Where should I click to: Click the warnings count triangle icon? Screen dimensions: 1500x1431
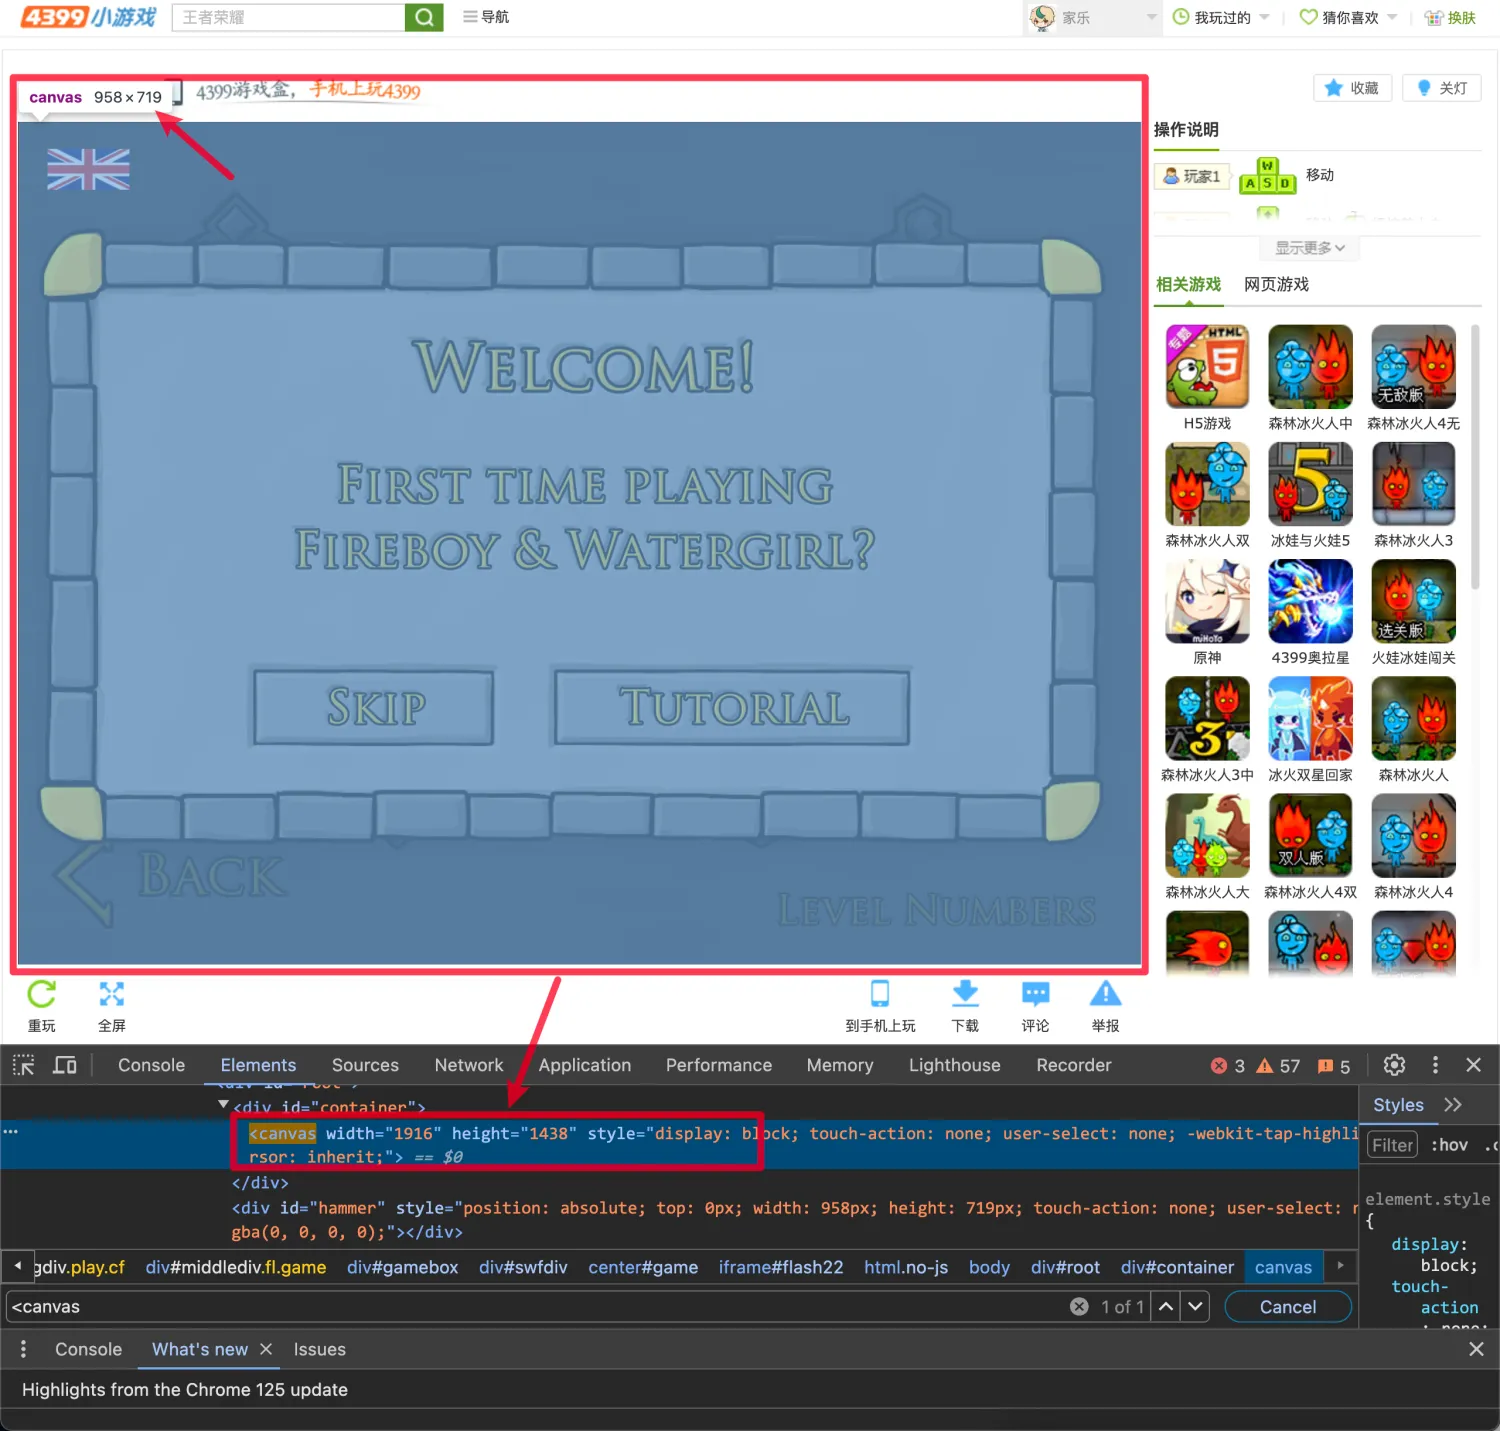(x=1265, y=1066)
